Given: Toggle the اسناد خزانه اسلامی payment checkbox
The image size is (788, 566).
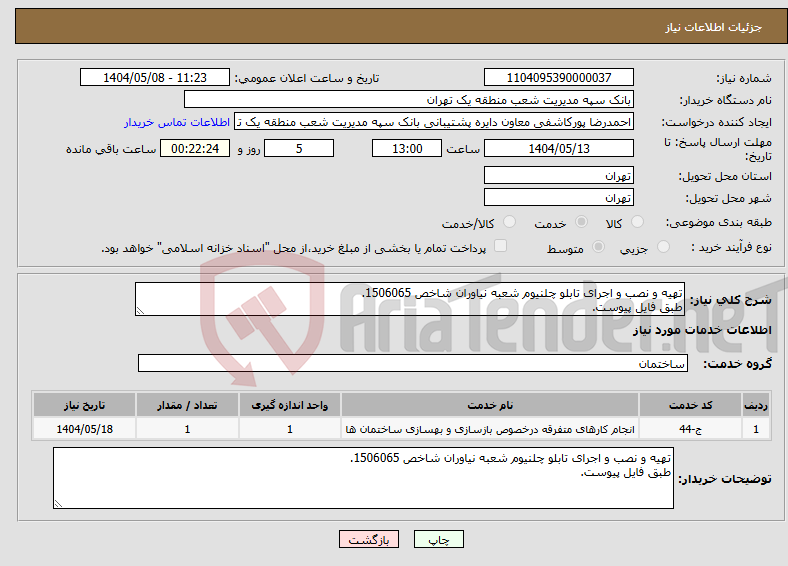Looking at the screenshot, I should click(500, 245).
